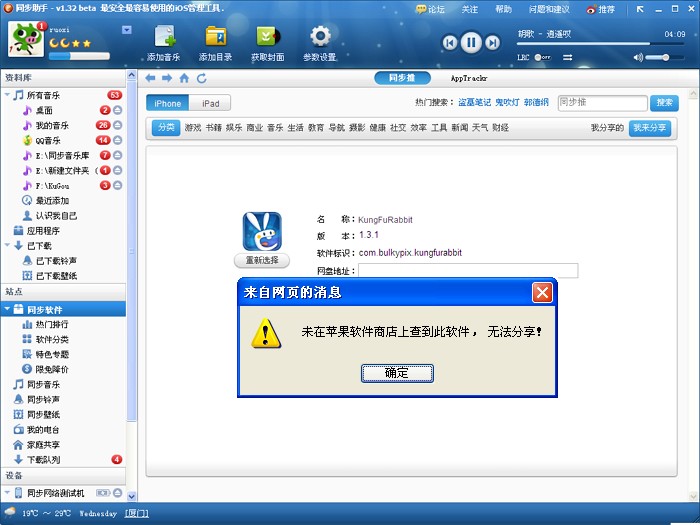The width and height of the screenshot is (700, 525).
Task: Open 最近添加 recently added list
Action: (x=52, y=200)
